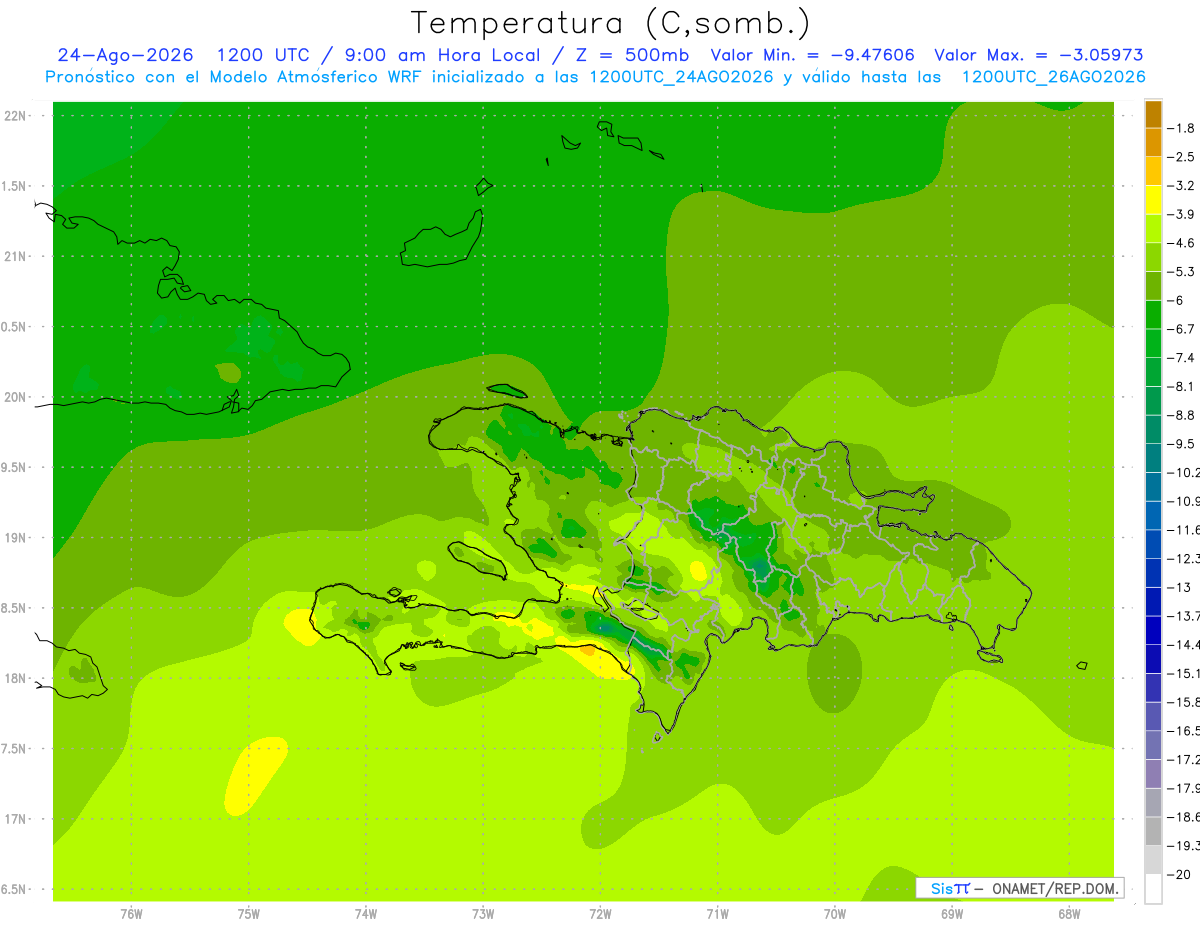Click the dark orange swatch atop the colorbar
1200x927 pixels.
(x=1153, y=114)
